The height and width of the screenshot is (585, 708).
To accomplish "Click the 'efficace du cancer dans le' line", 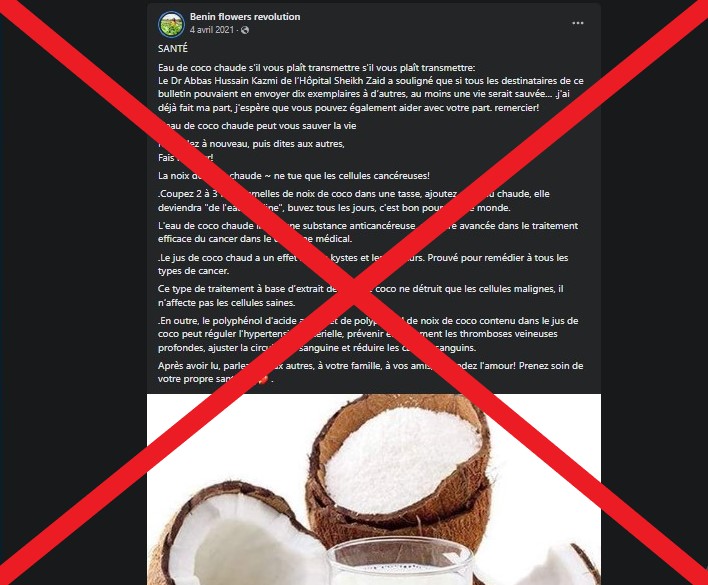I will [x=255, y=239].
